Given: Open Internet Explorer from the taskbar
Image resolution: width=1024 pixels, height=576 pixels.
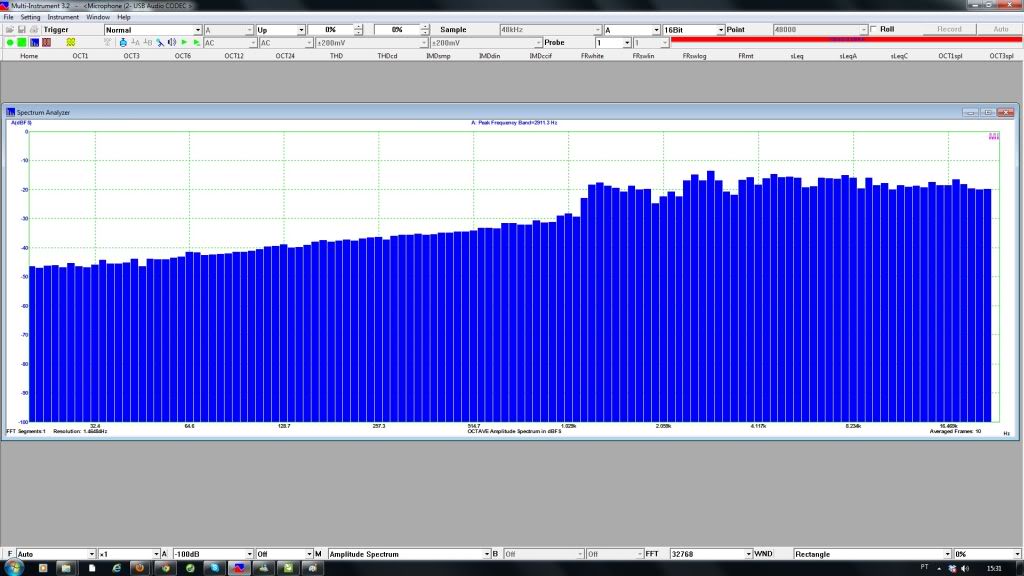Looking at the screenshot, I should click(x=116, y=568).
